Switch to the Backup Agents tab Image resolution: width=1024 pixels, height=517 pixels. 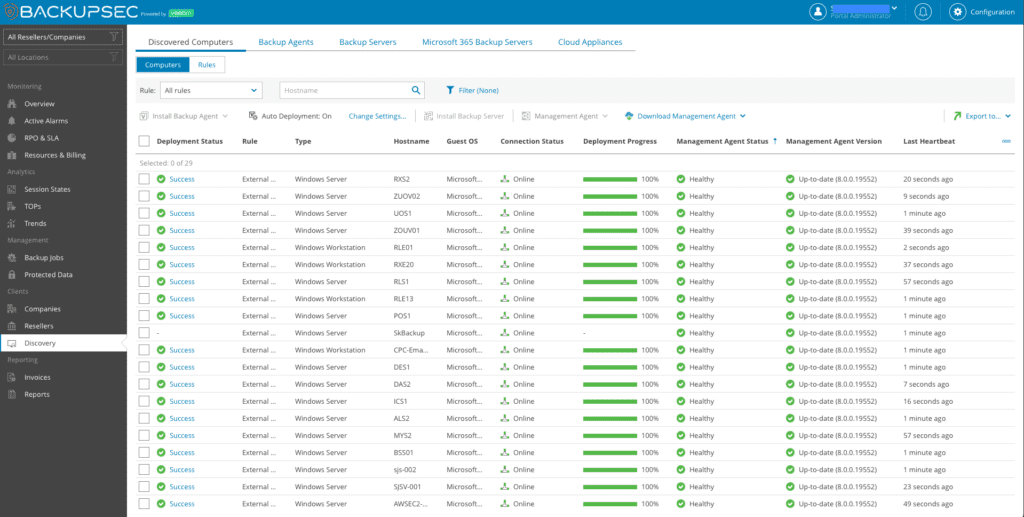(x=286, y=42)
